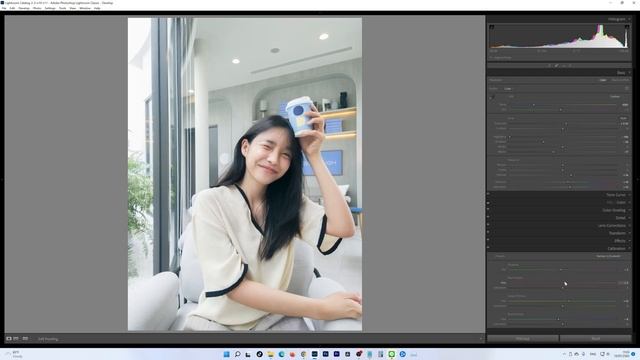The image size is (640, 360).
Task: Open the Help menu
Action: click(97, 8)
